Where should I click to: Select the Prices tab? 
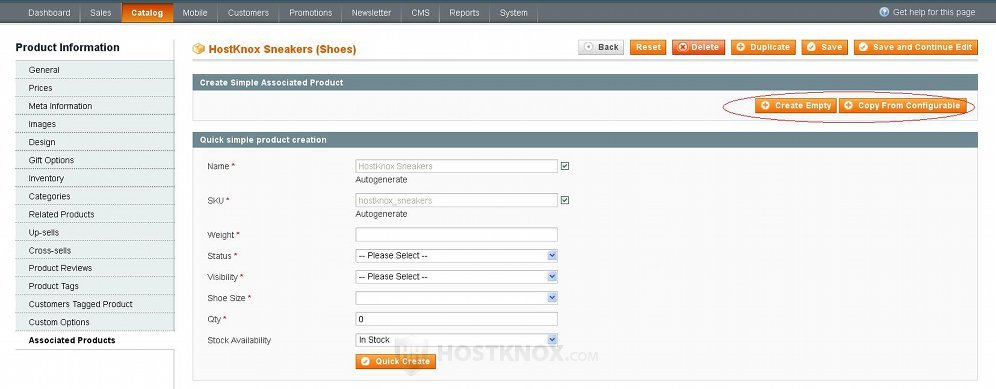95,88
